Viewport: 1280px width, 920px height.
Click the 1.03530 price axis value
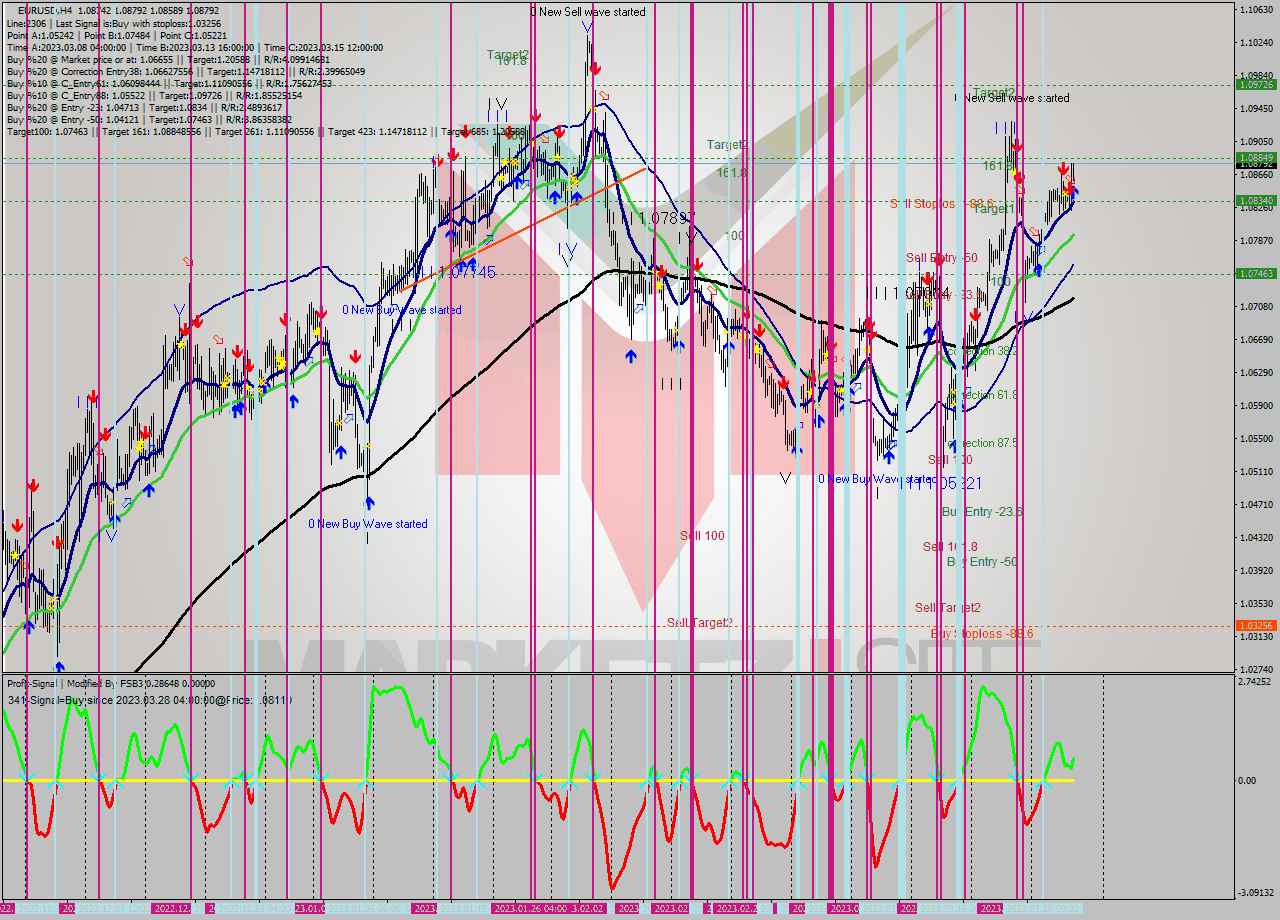[x=1256, y=603]
